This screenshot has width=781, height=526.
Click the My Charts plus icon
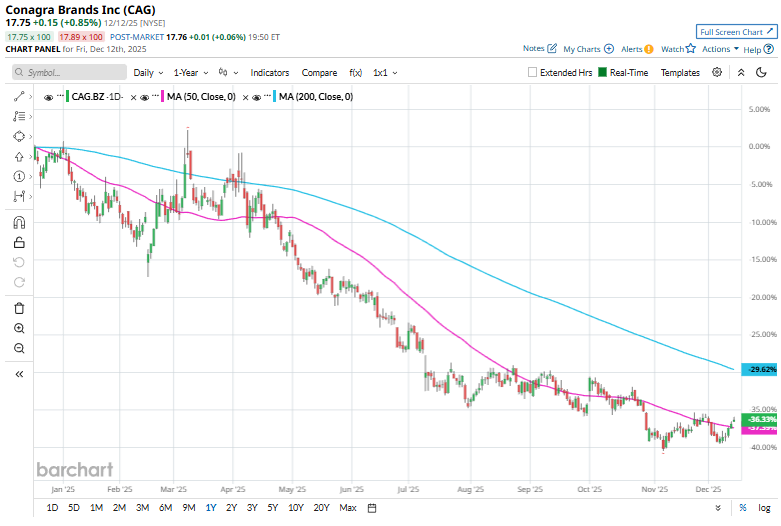[609, 49]
